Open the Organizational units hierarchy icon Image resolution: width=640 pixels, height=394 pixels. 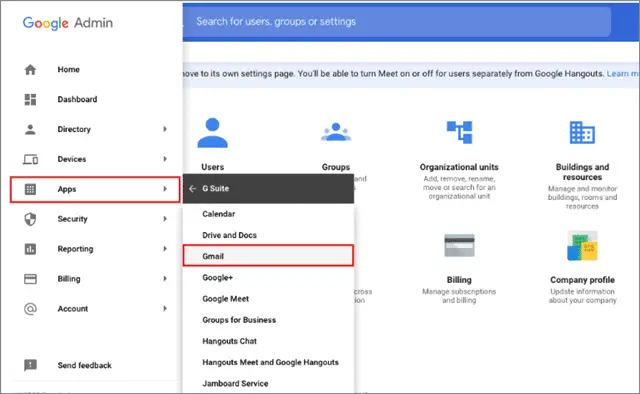pyautogui.click(x=459, y=132)
